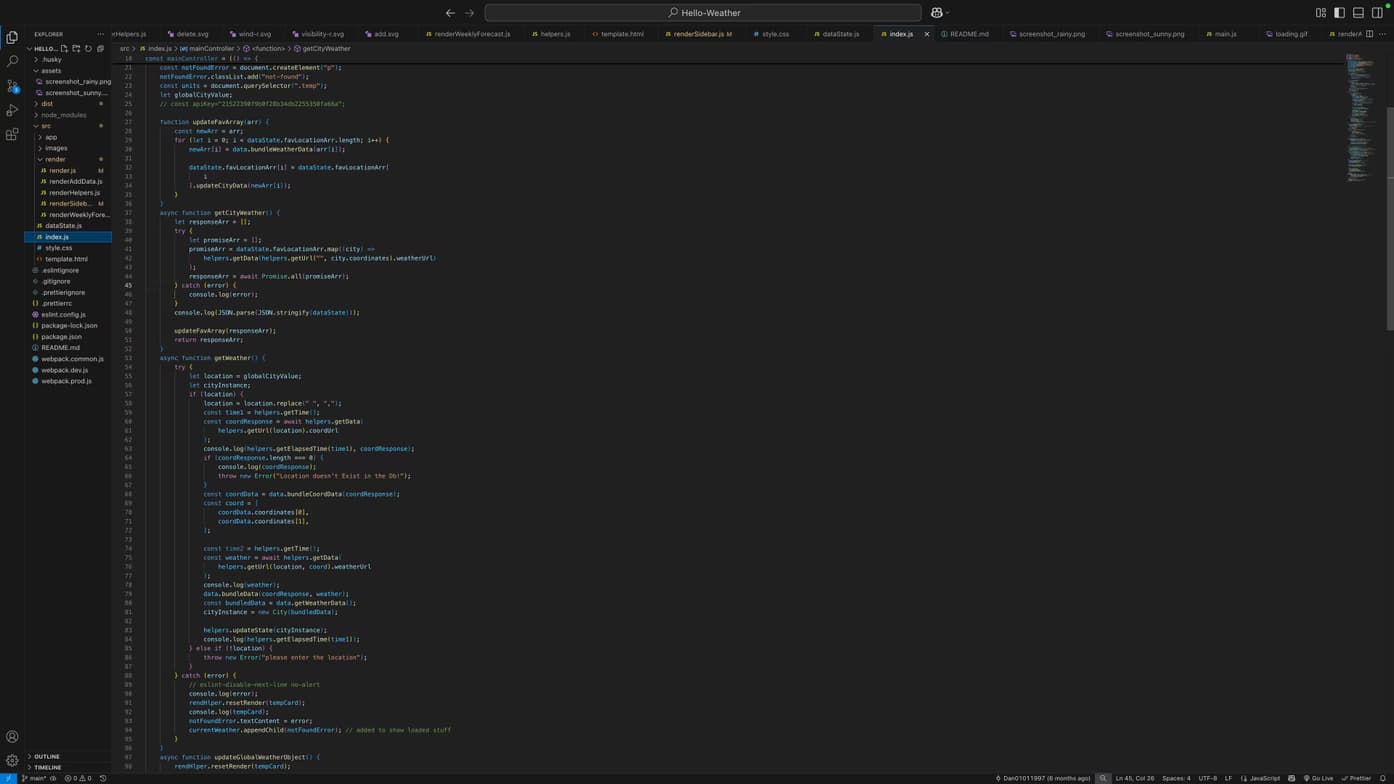Switch to the style.css tab
The height and width of the screenshot is (784, 1394).
[x=775, y=34]
